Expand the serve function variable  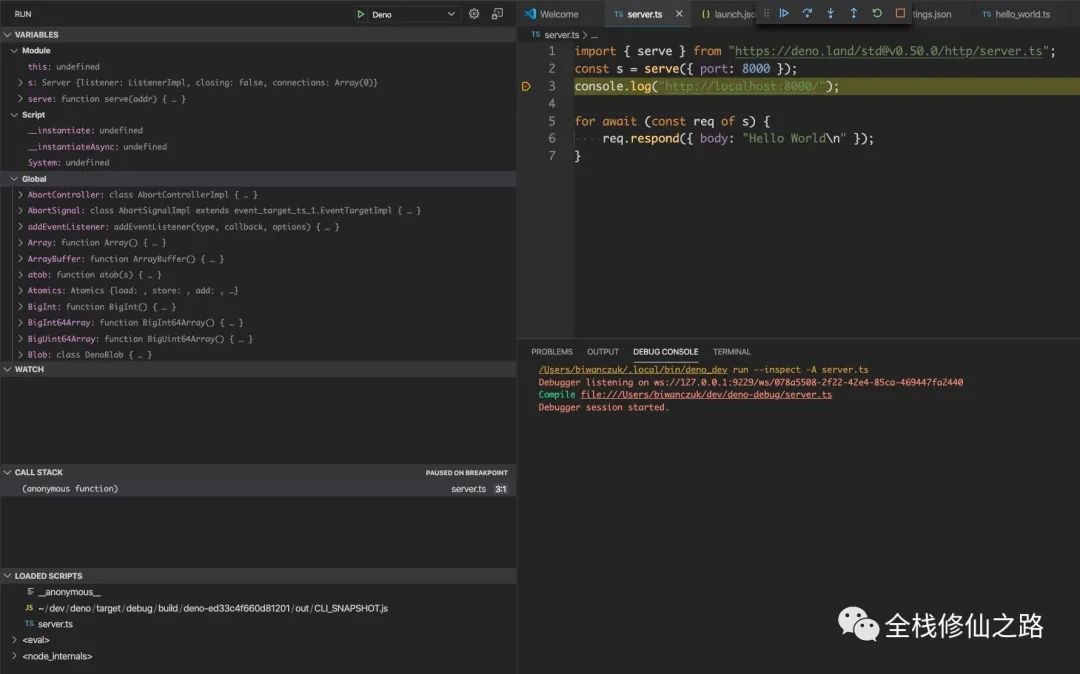point(20,99)
